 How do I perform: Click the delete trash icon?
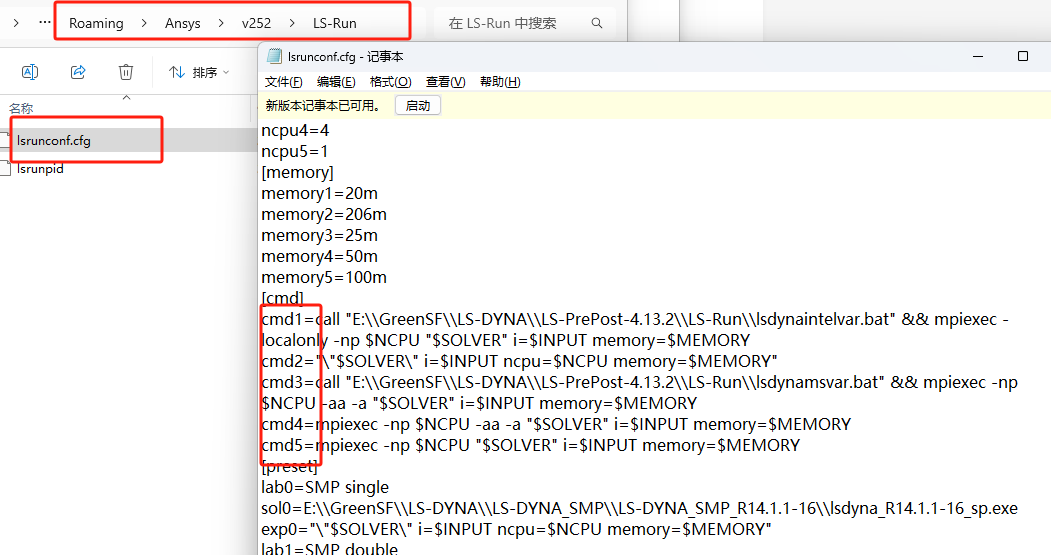coord(126,72)
